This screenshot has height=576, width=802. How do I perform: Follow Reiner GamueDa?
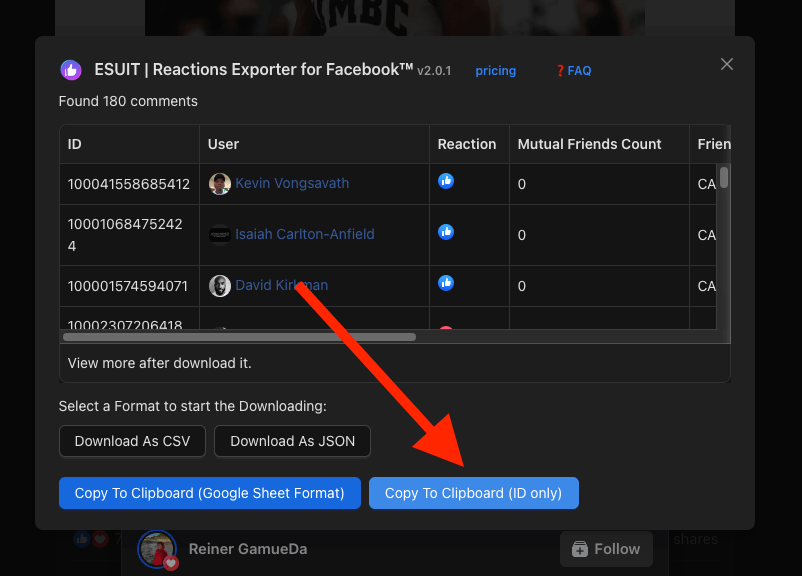click(x=606, y=549)
